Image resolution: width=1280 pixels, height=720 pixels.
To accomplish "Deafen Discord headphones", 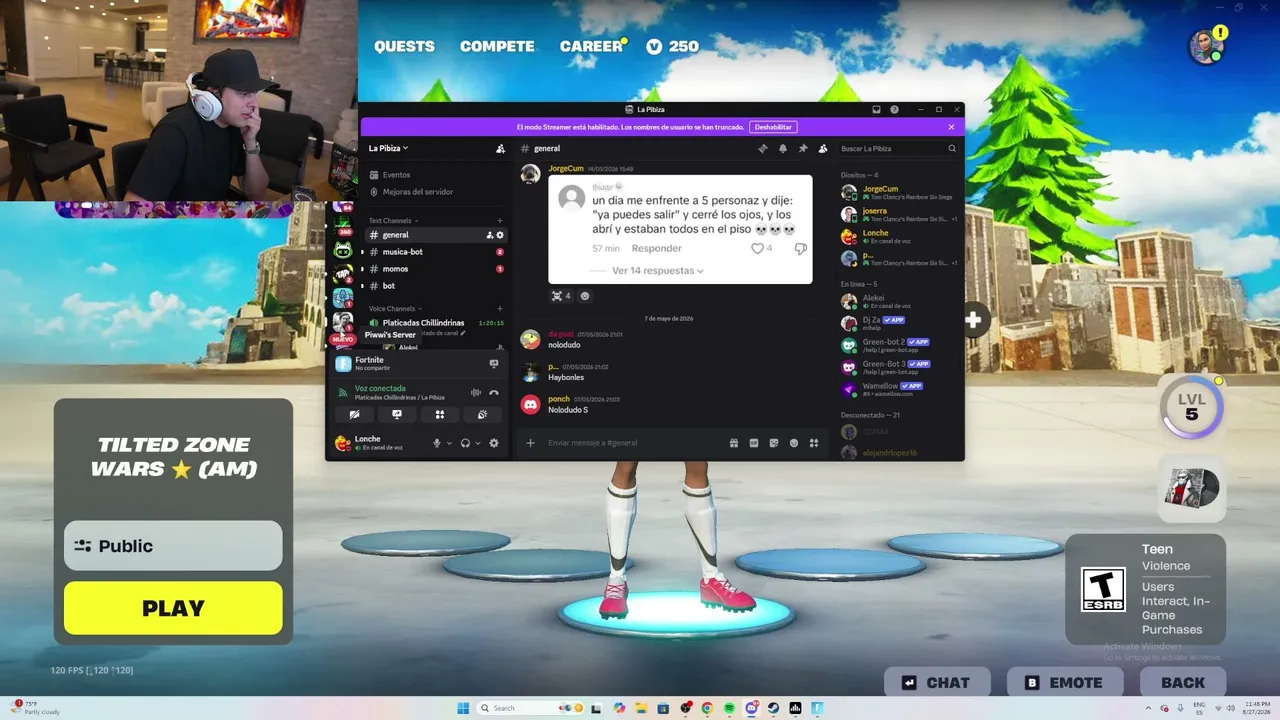I will 465,443.
